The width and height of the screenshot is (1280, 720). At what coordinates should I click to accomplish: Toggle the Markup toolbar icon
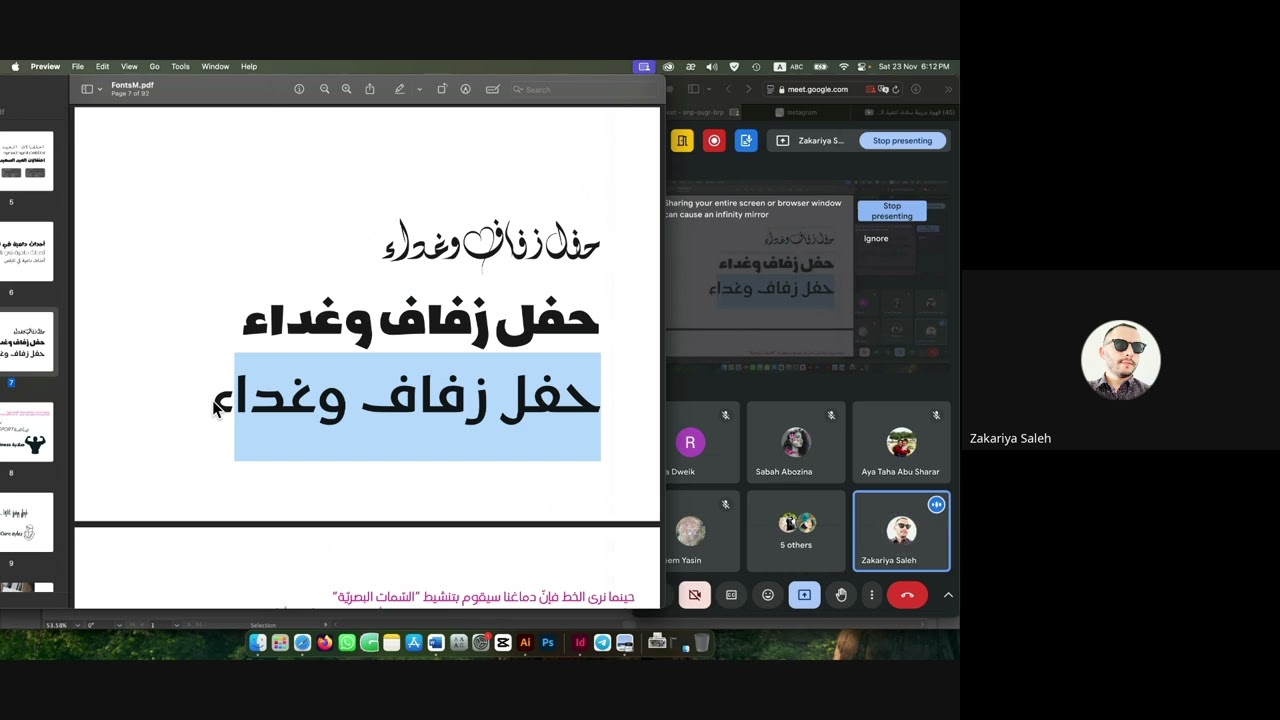(466, 89)
